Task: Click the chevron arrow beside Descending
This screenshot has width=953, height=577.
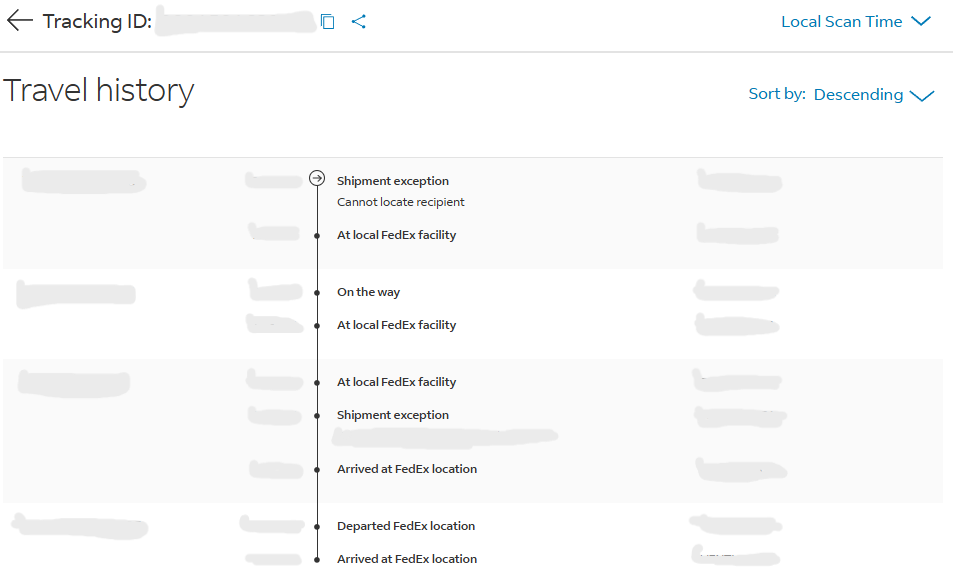Action: 921,96
